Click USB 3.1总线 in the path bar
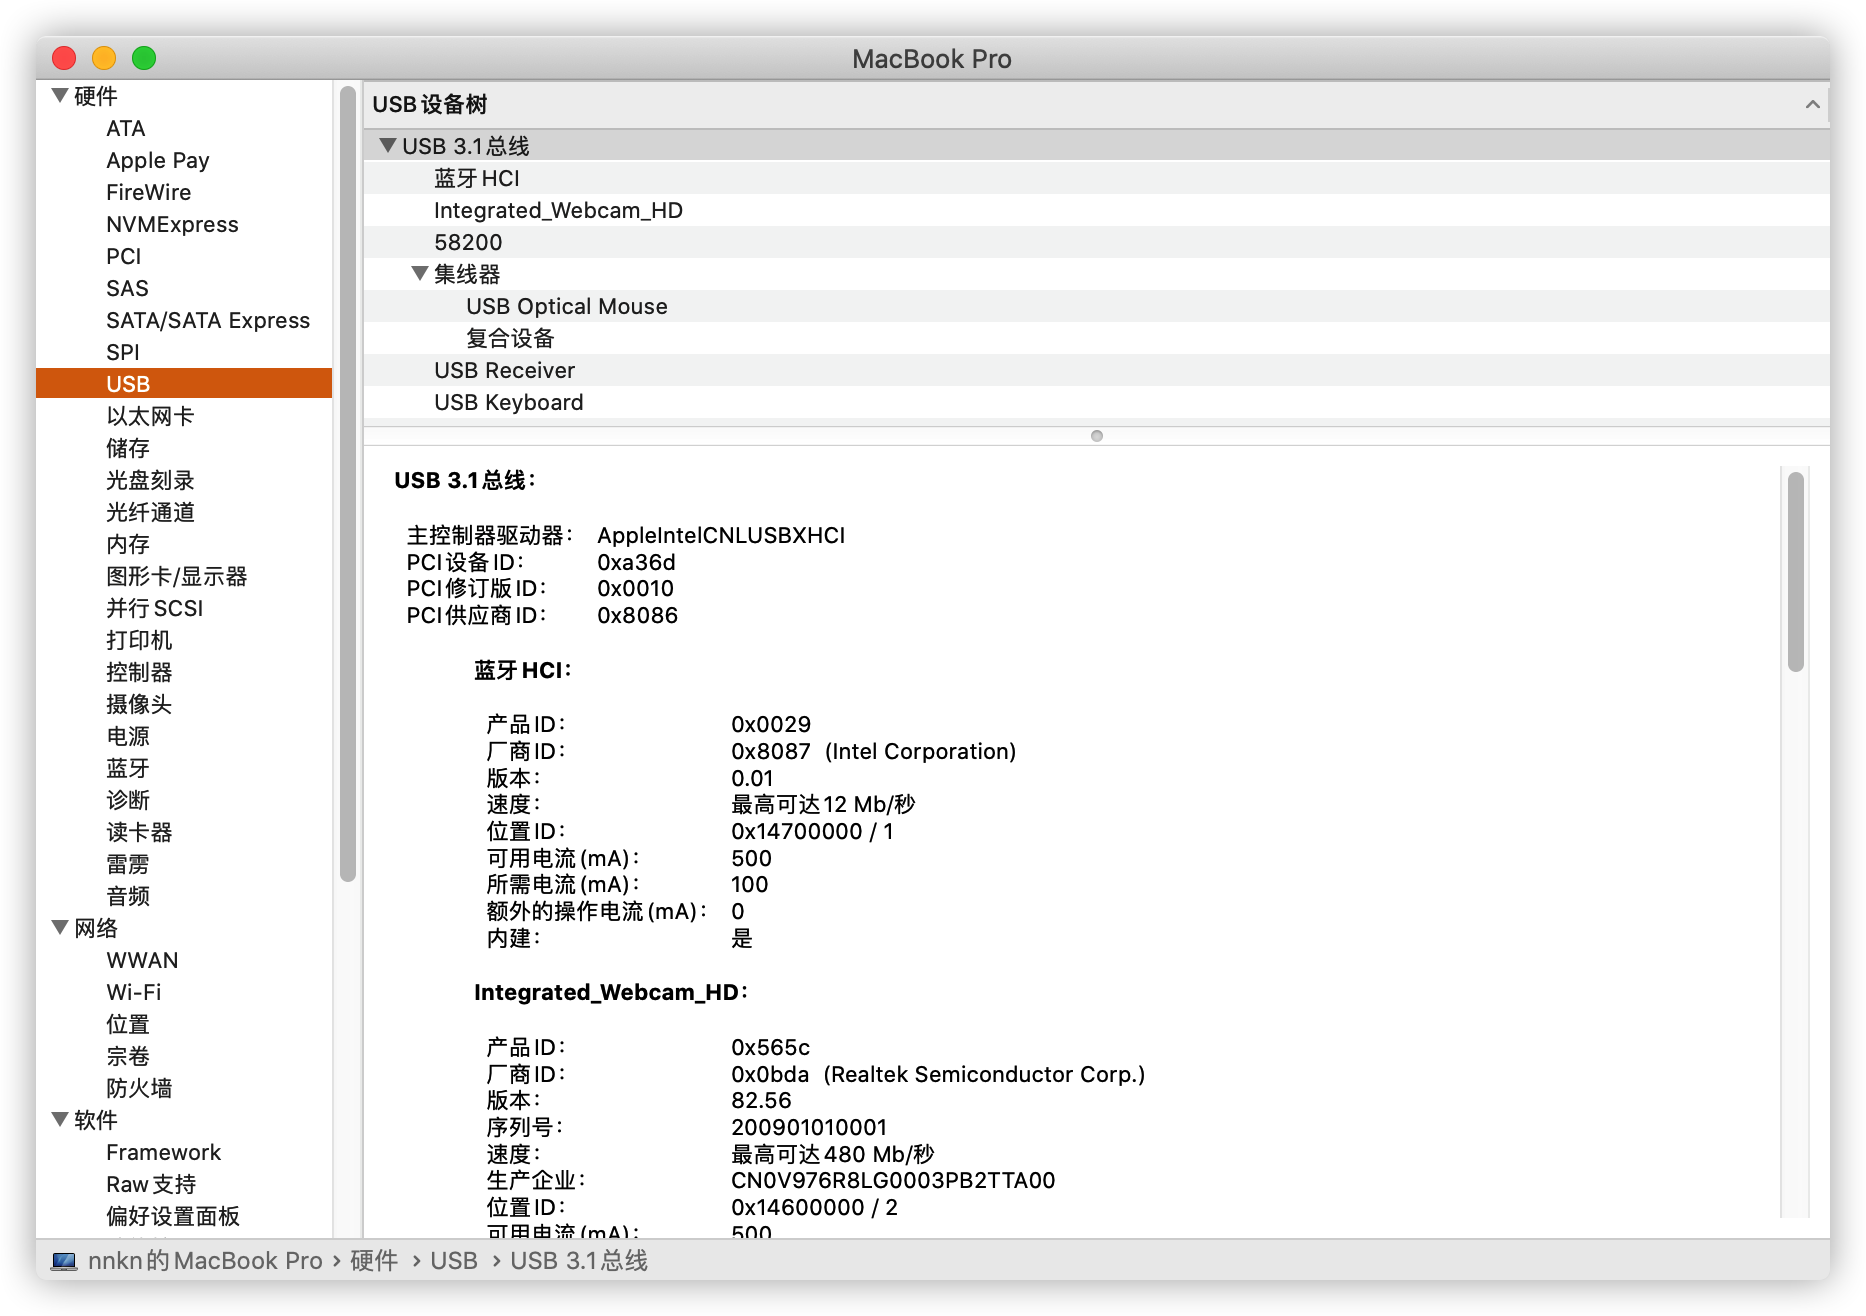 point(579,1261)
